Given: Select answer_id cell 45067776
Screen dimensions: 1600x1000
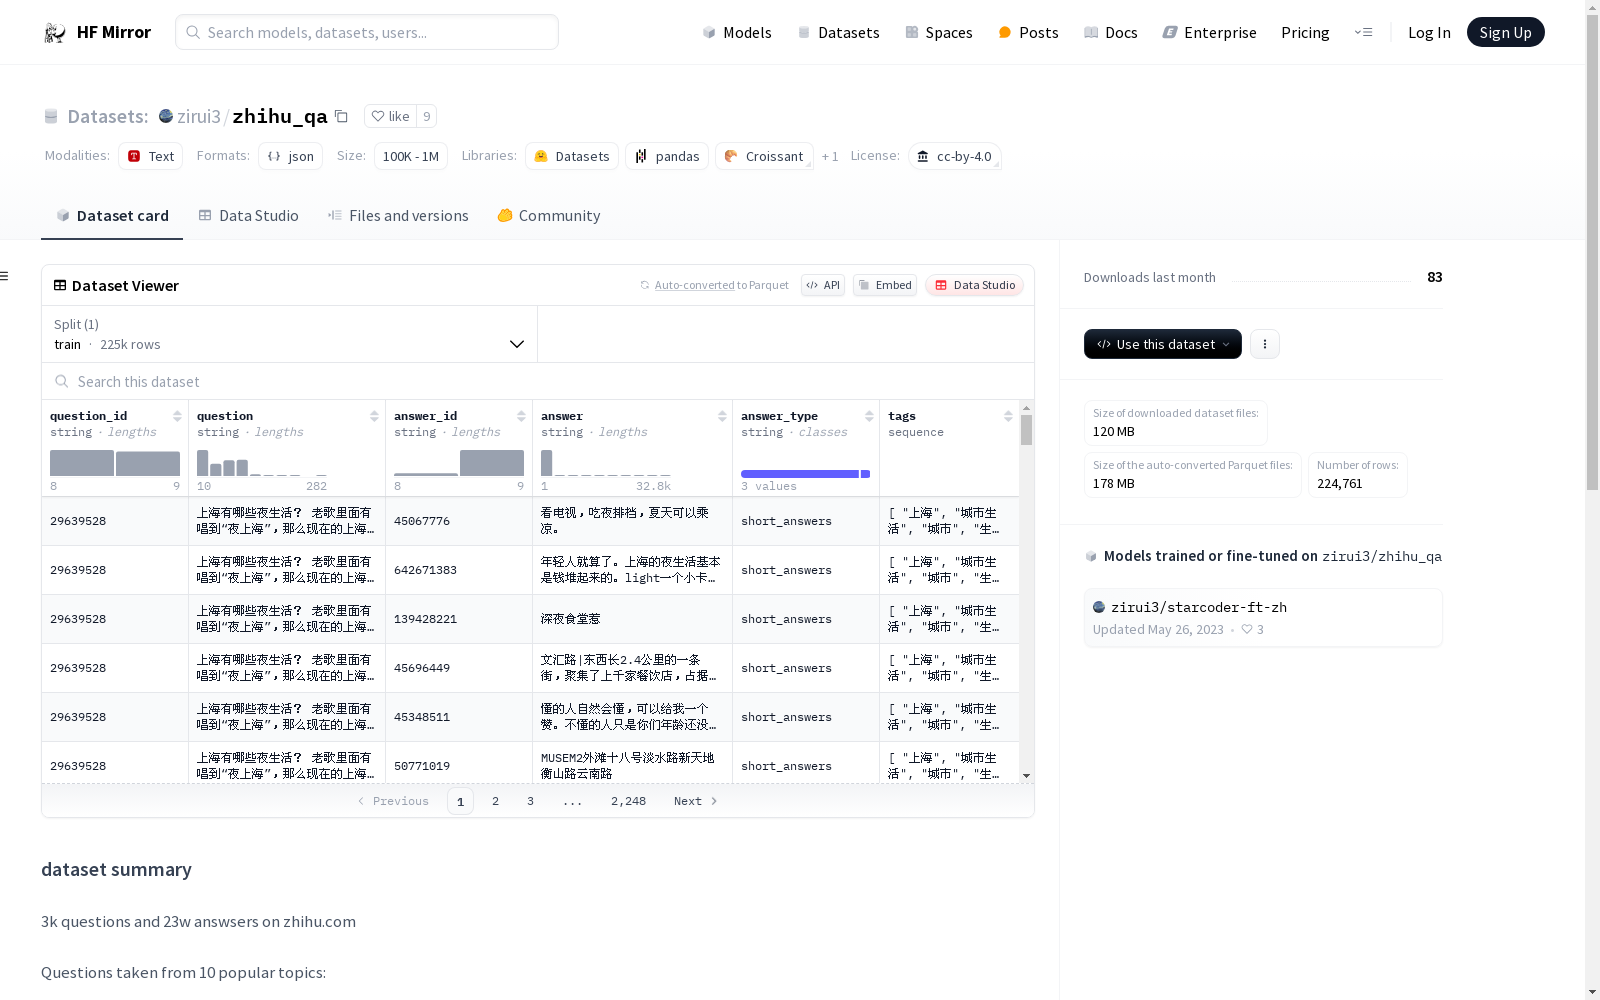Looking at the screenshot, I should 459,521.
